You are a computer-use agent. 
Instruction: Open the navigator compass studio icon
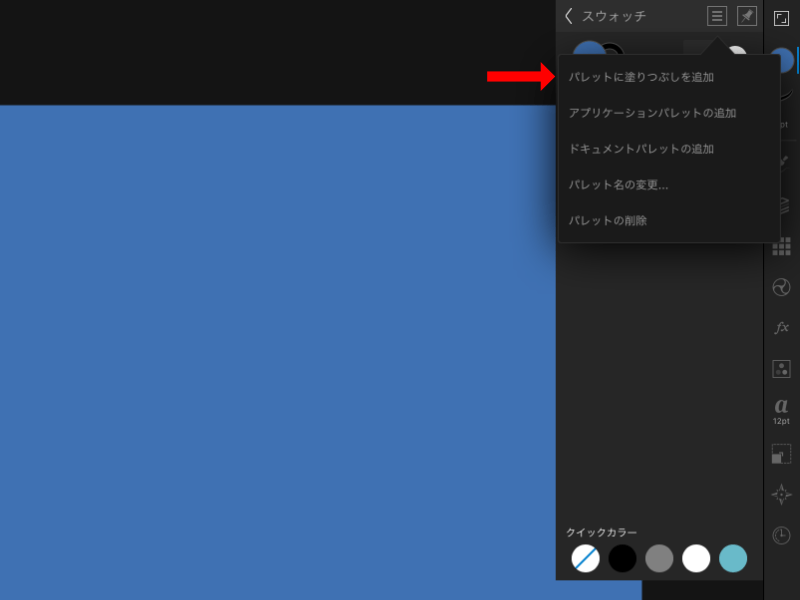781,494
